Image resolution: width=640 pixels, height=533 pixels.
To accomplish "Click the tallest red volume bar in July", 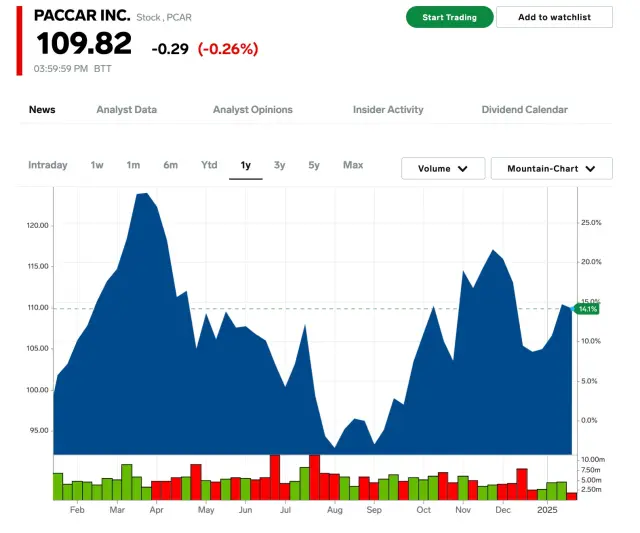I will click(314, 477).
